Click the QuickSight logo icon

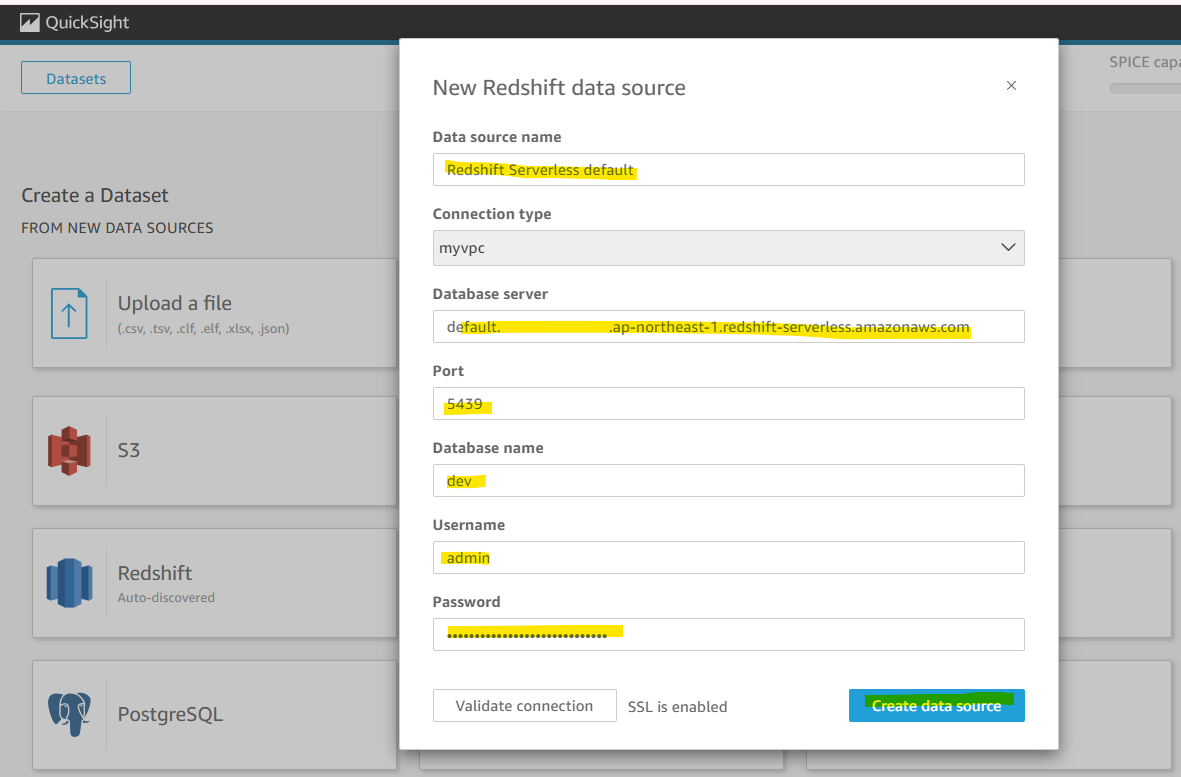pyautogui.click(x=29, y=23)
